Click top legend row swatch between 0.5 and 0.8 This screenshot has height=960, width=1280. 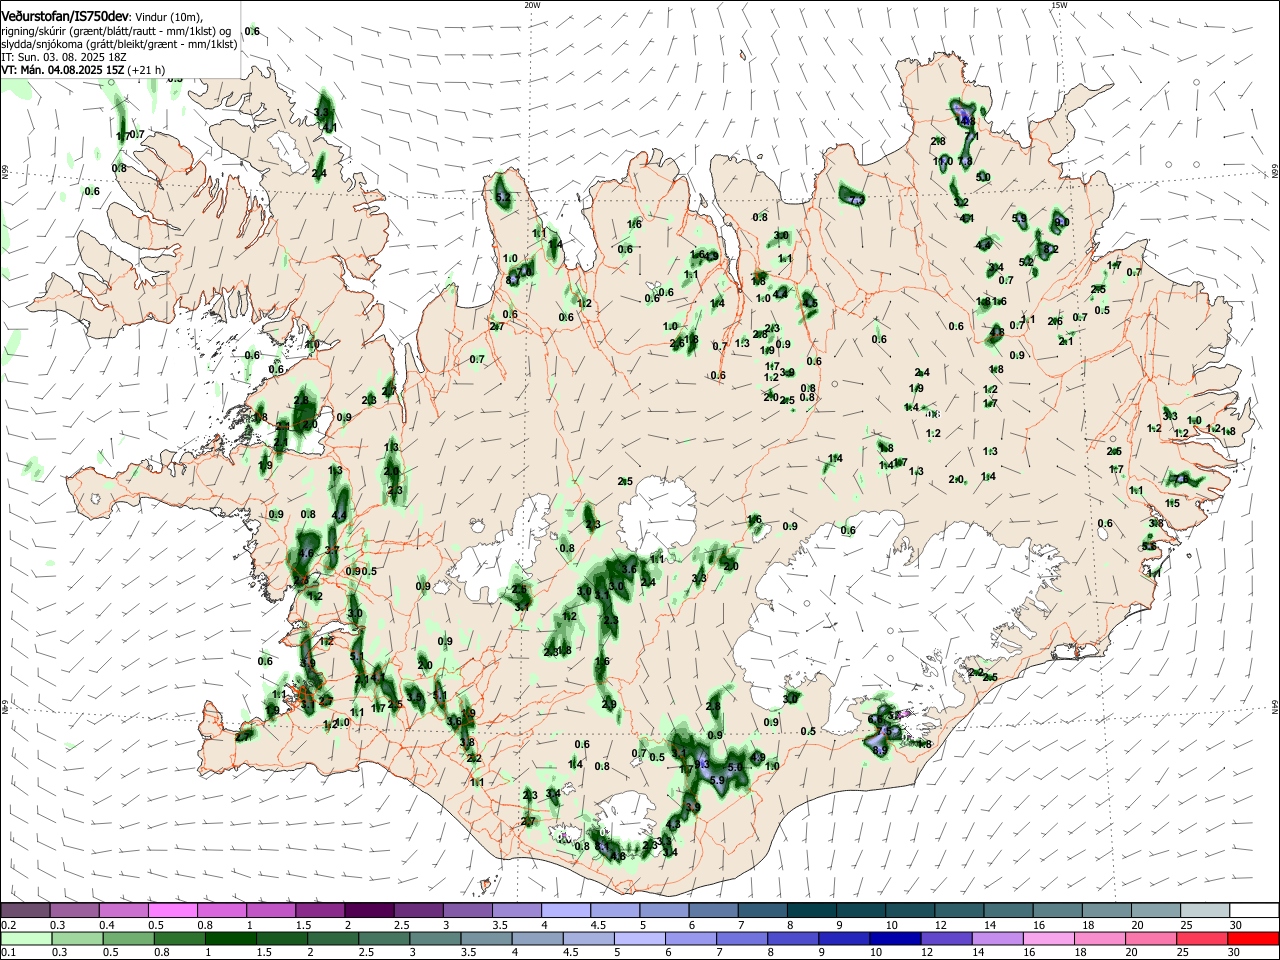point(172,910)
